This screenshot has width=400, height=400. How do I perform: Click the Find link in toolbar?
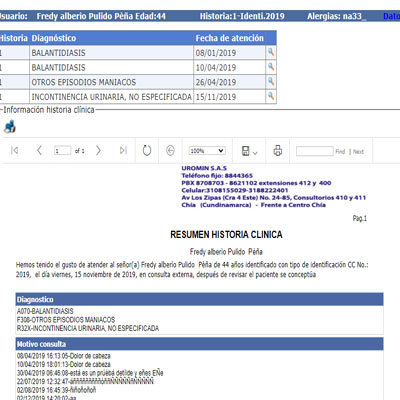340,151
